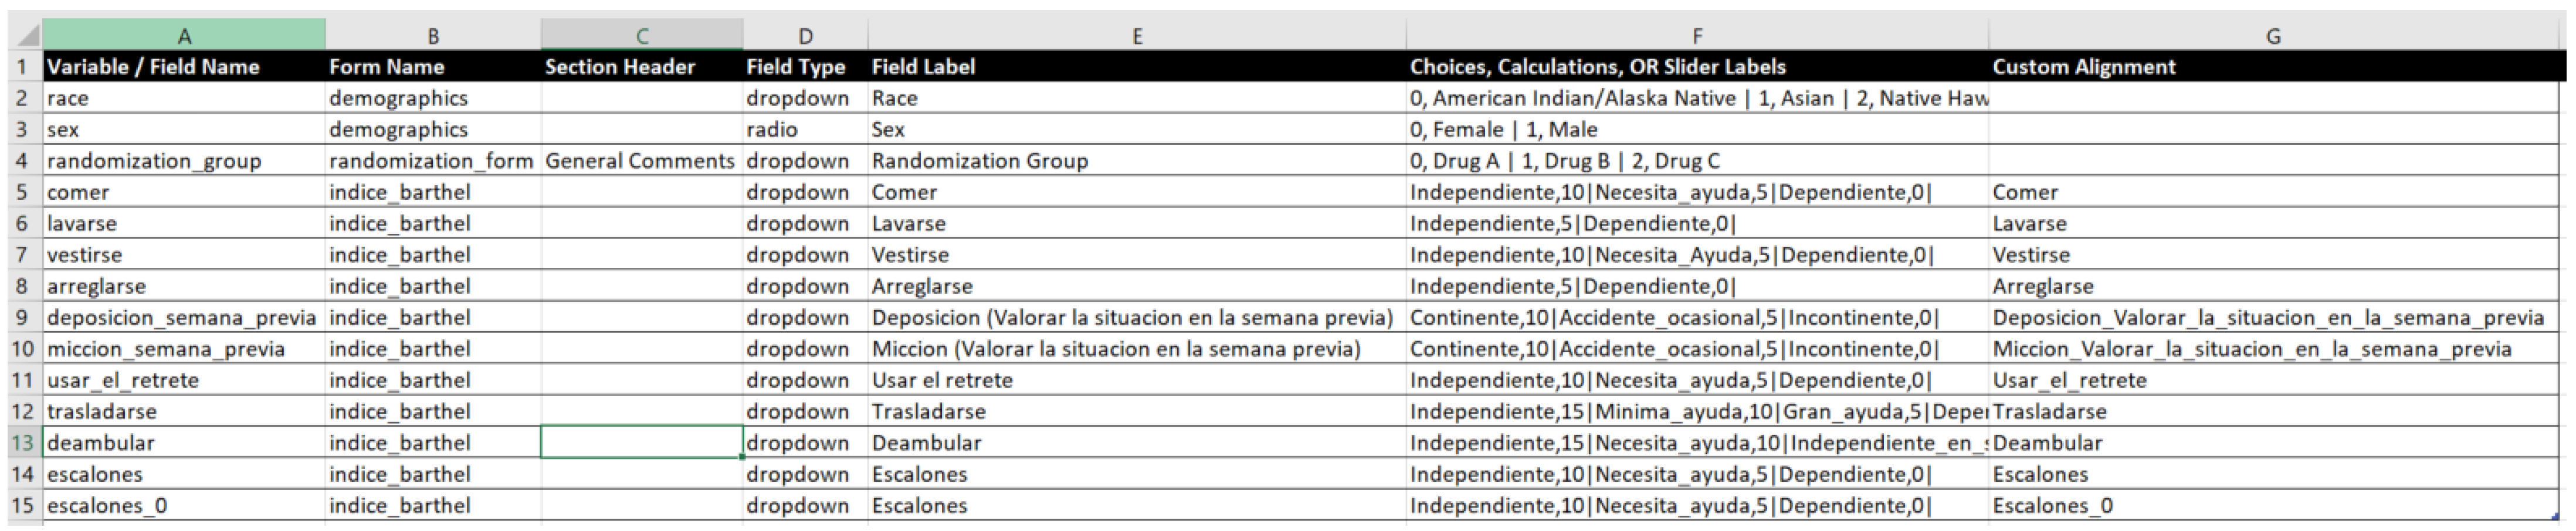Click the 'race' variable name cell
This screenshot has height=531, width=2576.
[x=183, y=98]
